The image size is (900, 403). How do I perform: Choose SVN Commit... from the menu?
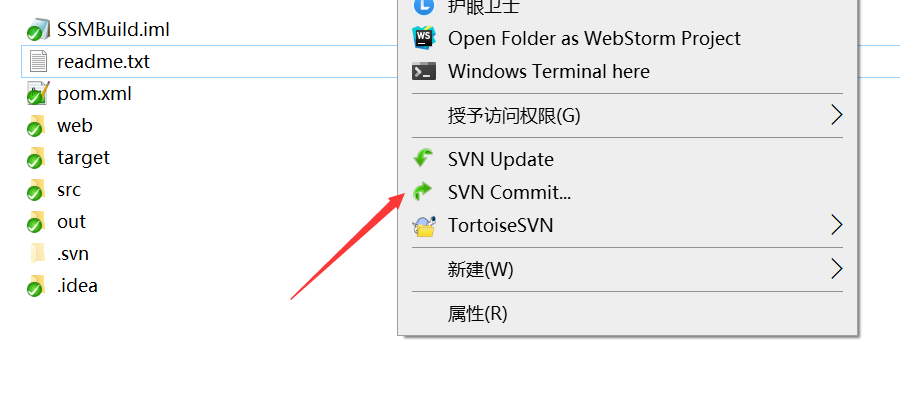(510, 192)
